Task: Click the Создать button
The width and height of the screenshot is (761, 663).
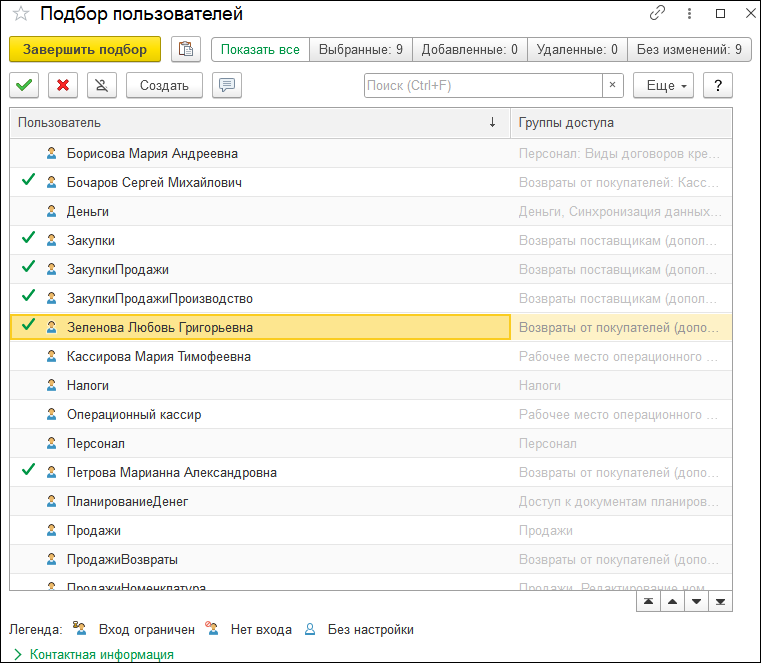Action: pos(164,85)
